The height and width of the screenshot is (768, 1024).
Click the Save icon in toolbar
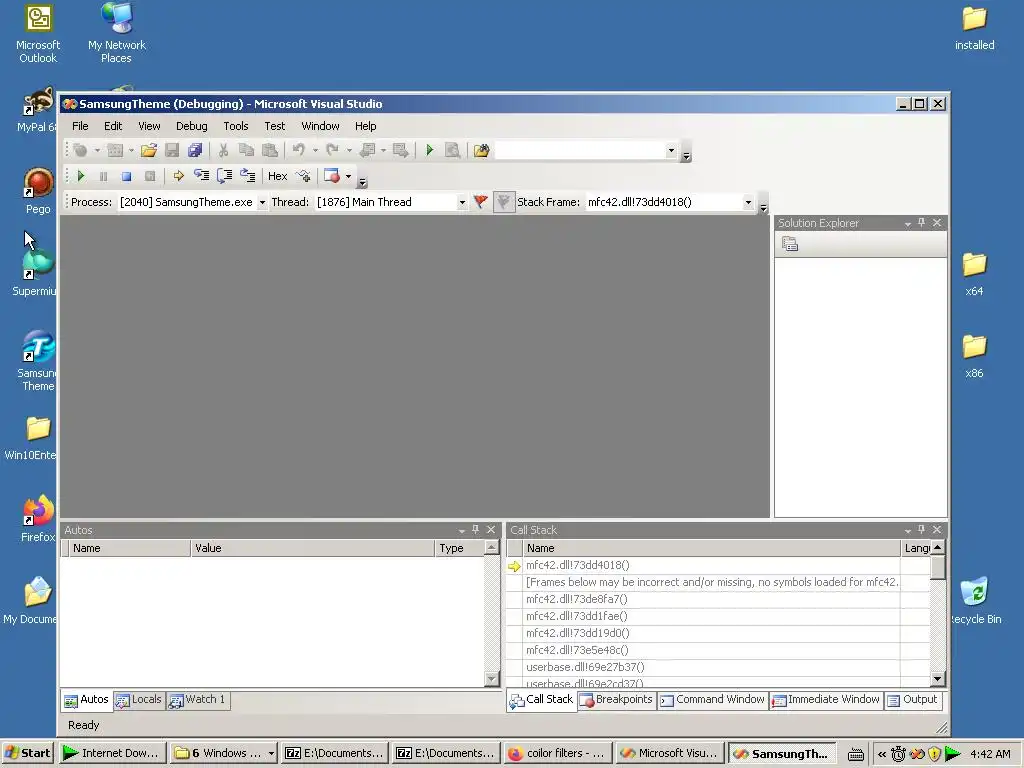tap(172, 150)
